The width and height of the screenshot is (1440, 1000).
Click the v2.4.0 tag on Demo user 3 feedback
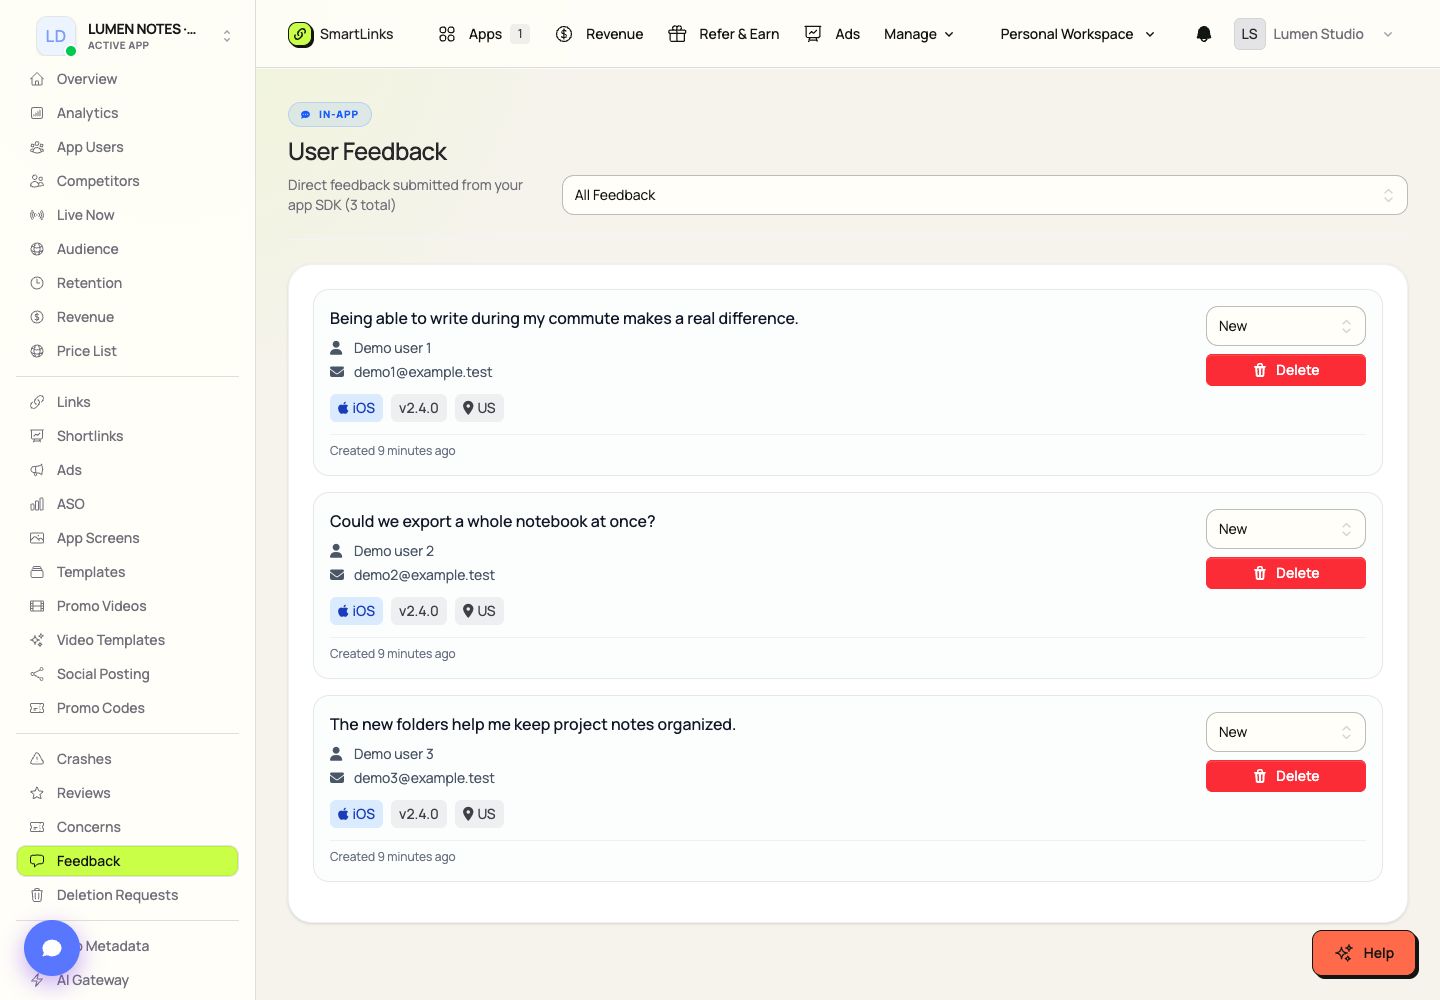point(418,814)
